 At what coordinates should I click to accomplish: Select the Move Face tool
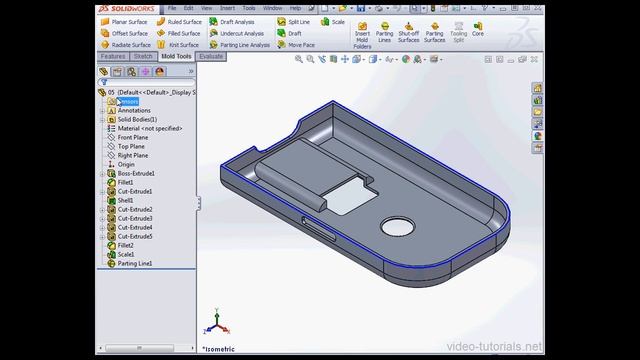click(296, 44)
